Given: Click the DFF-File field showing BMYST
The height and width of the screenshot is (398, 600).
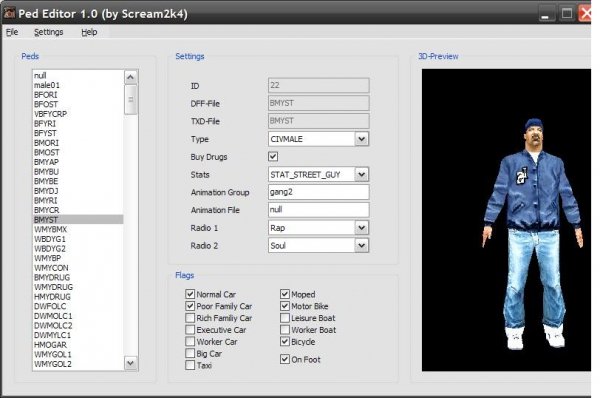Looking at the screenshot, I should [x=319, y=103].
